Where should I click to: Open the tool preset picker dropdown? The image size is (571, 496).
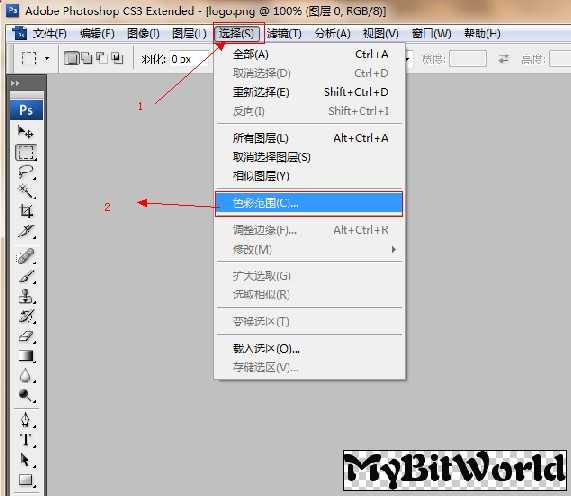point(47,59)
